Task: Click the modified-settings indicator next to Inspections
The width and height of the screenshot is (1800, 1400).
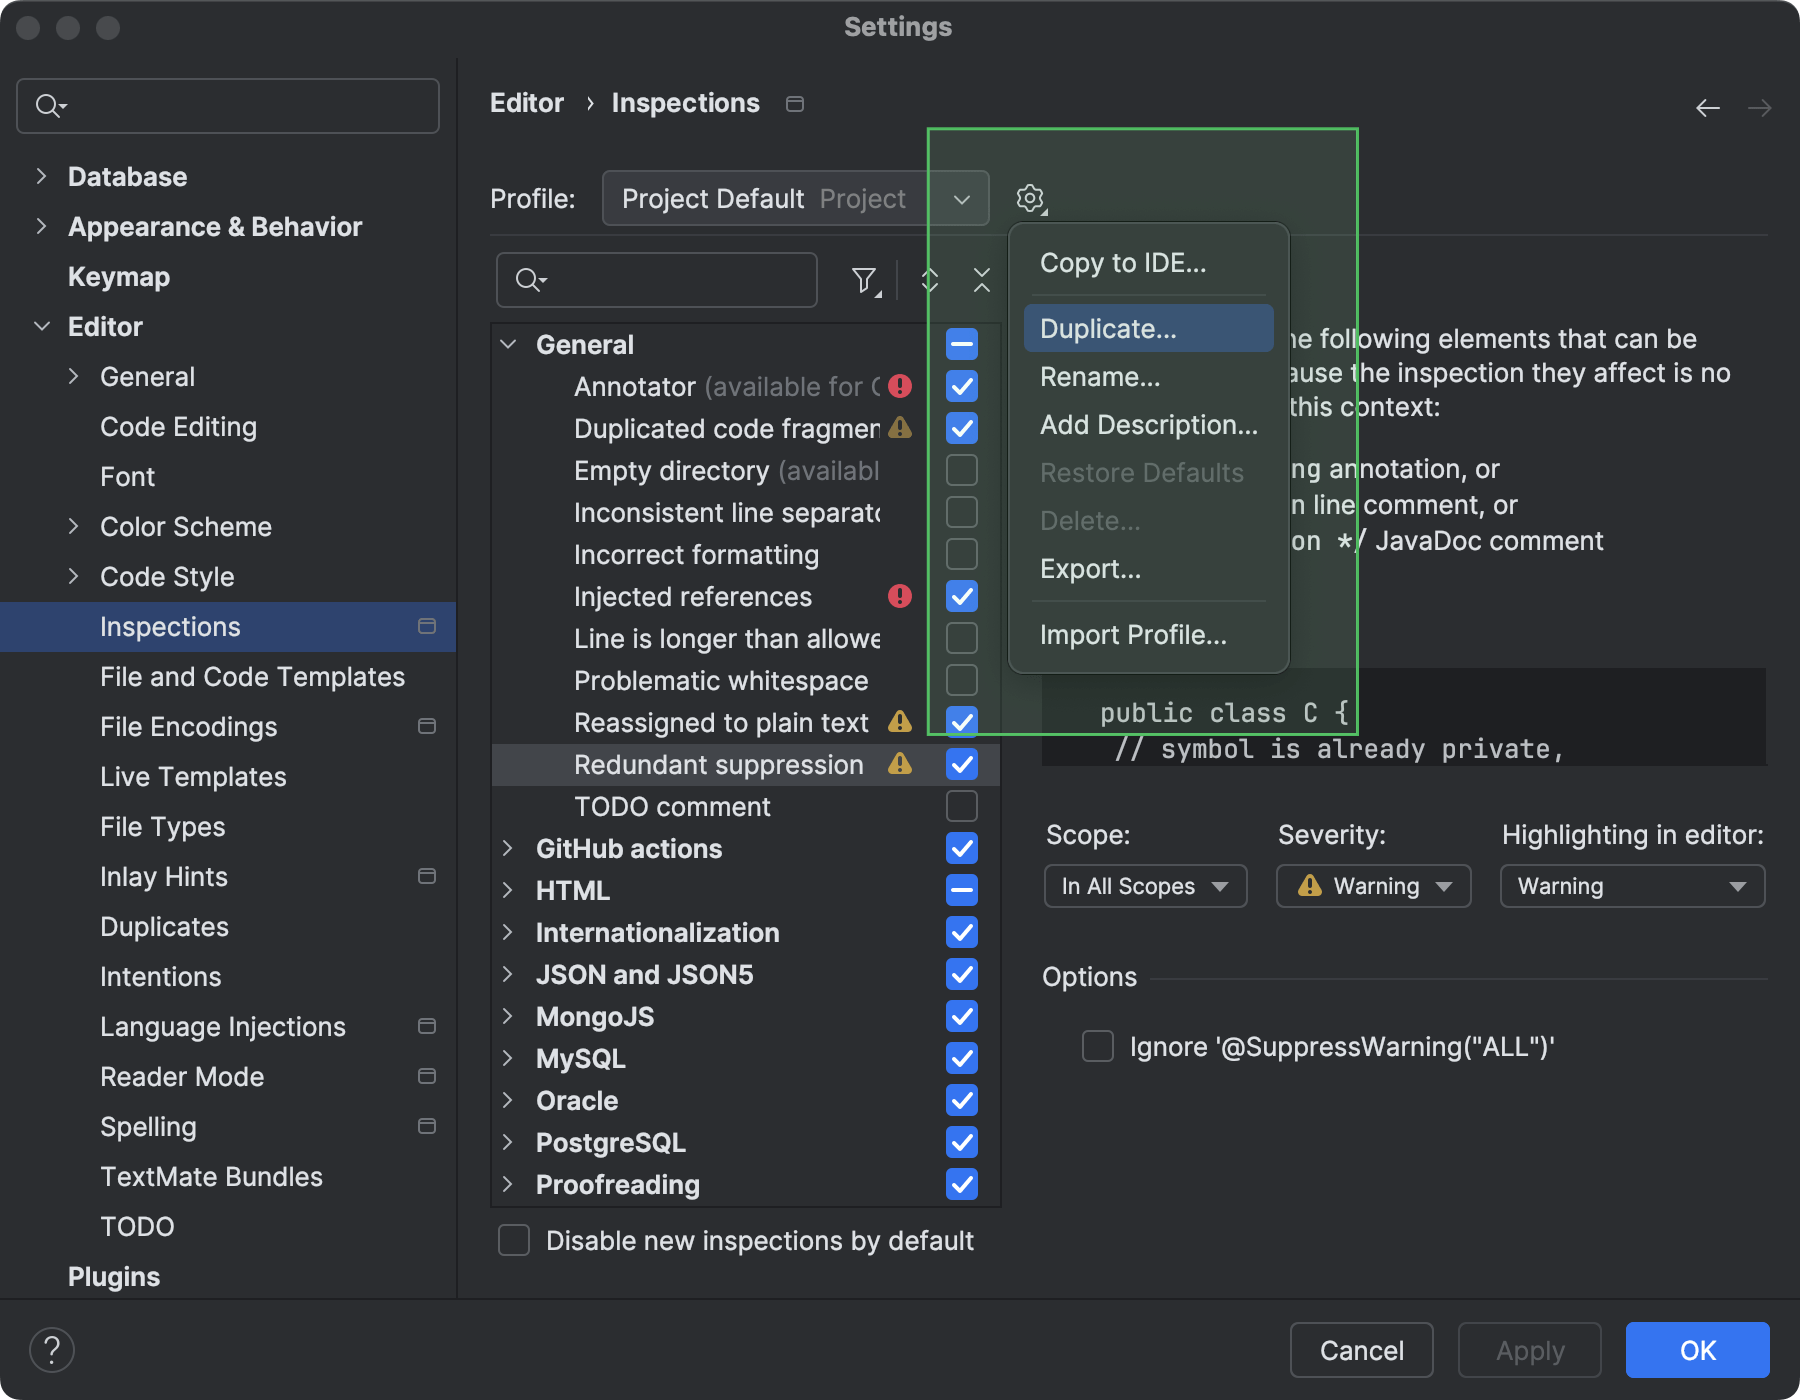Action: pos(428,627)
